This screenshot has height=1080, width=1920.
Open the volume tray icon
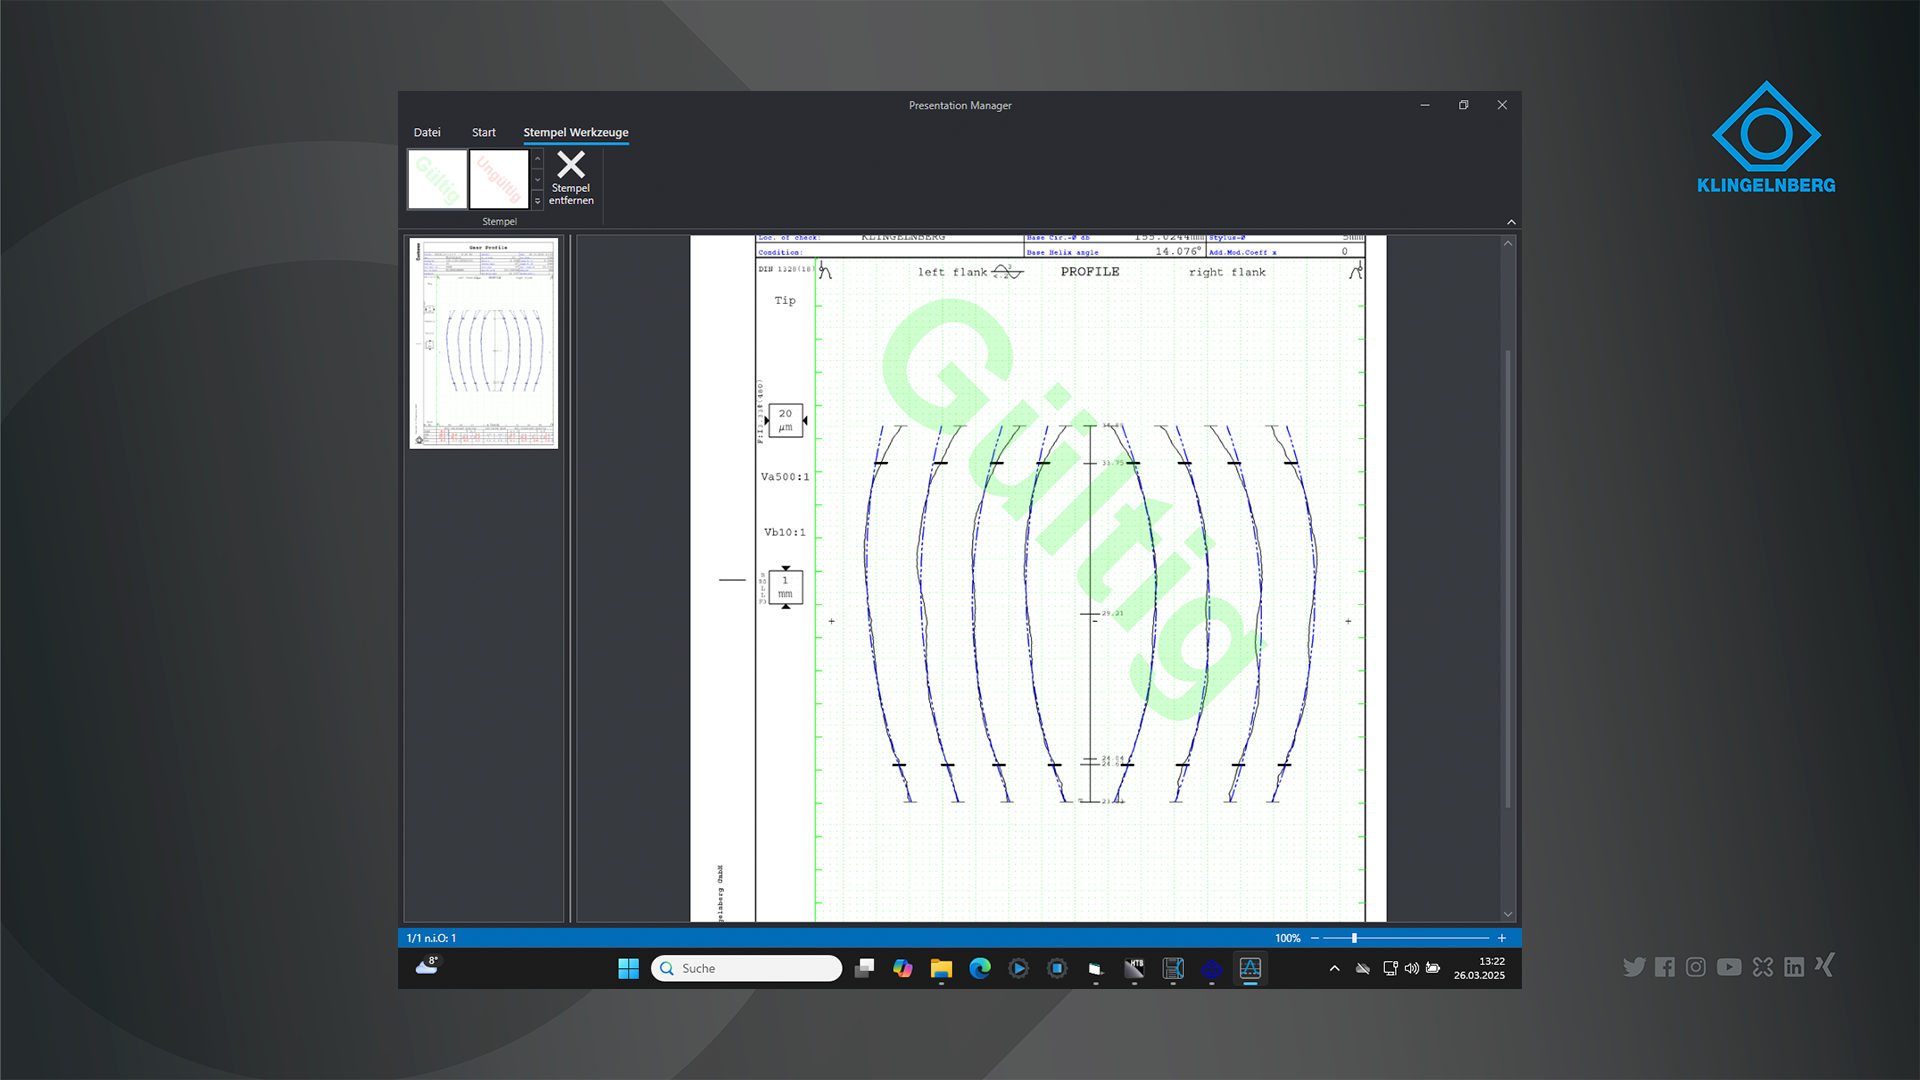[1411, 968]
